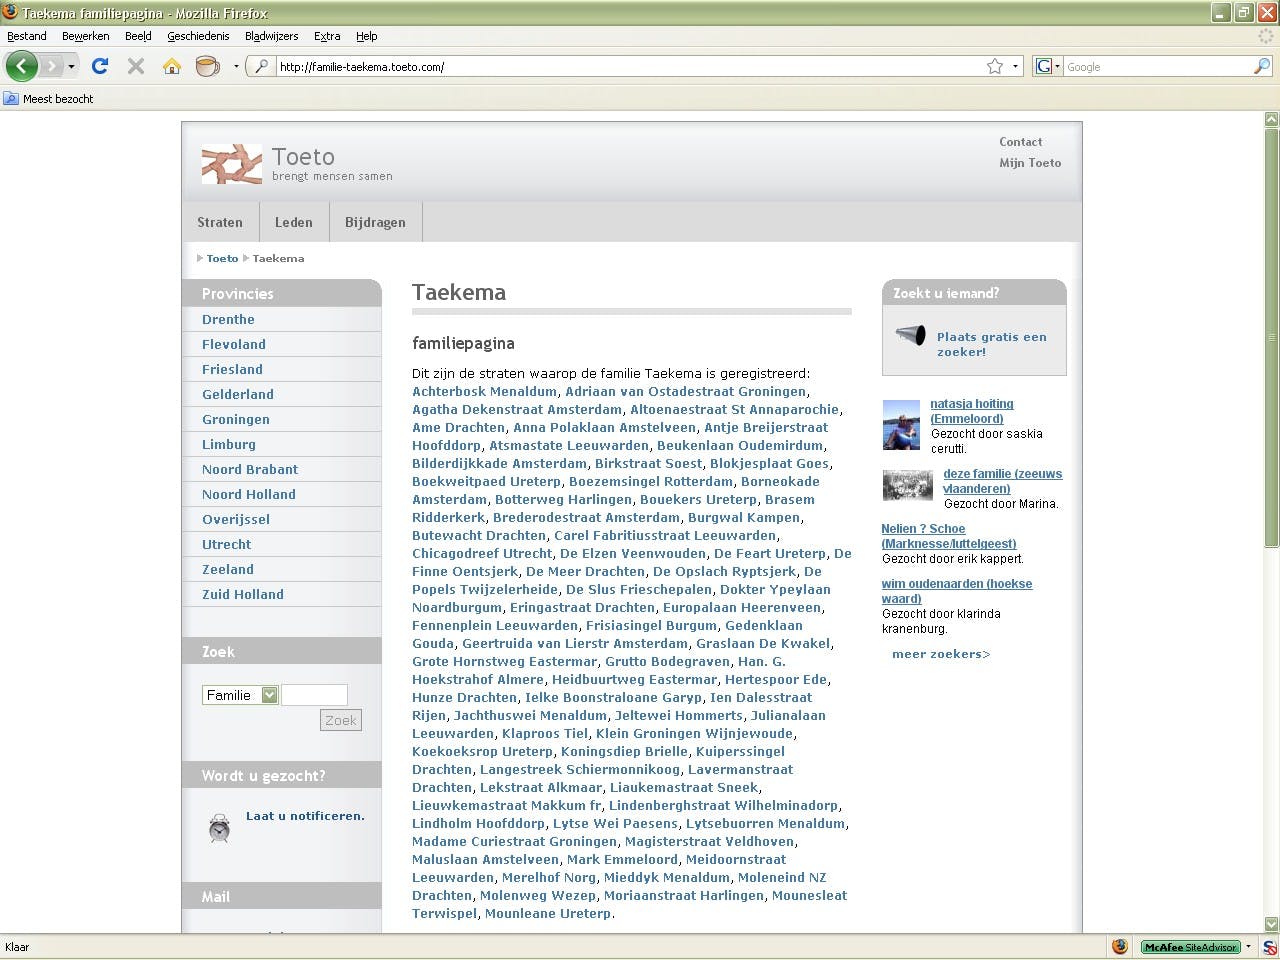Open the Mijn Toeto link
The height and width of the screenshot is (960, 1280).
(1030, 163)
